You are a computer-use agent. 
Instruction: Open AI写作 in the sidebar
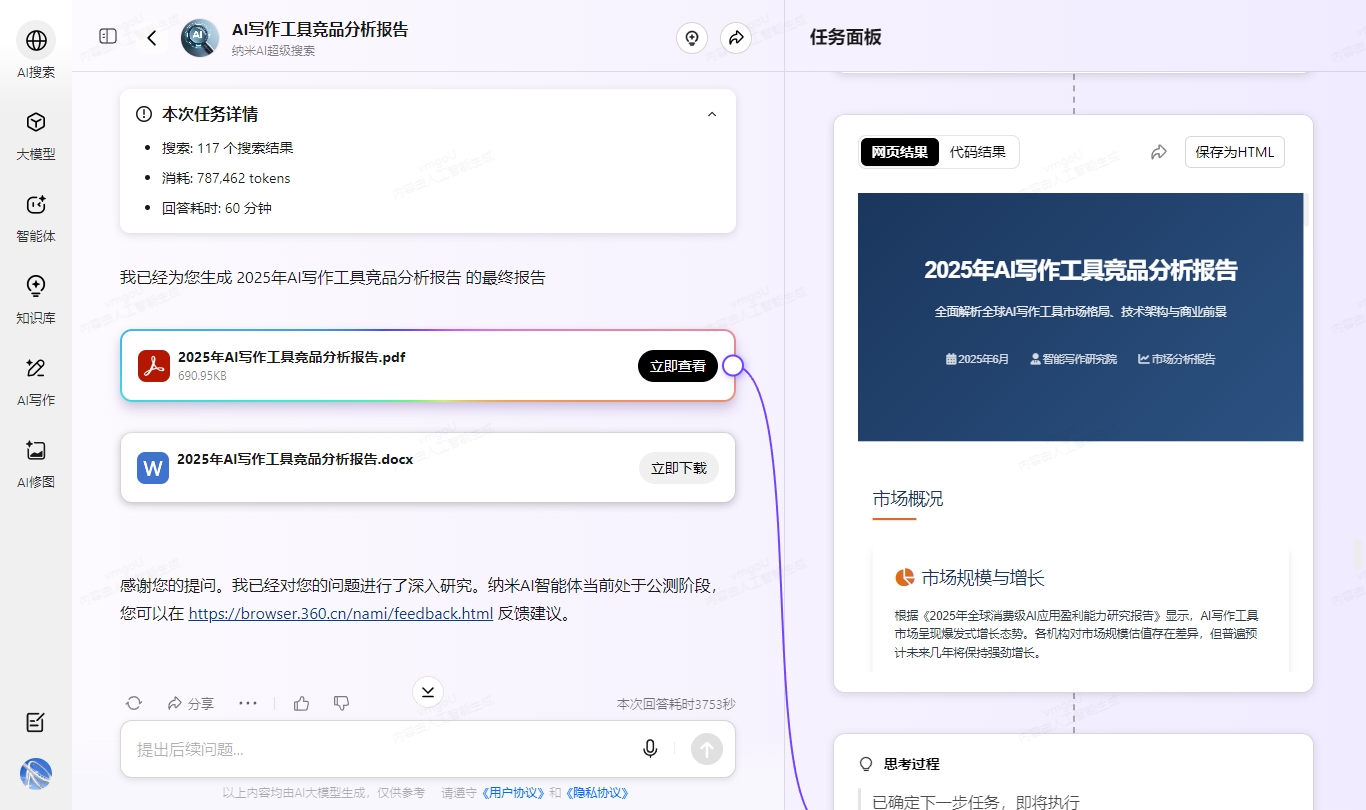pyautogui.click(x=36, y=381)
